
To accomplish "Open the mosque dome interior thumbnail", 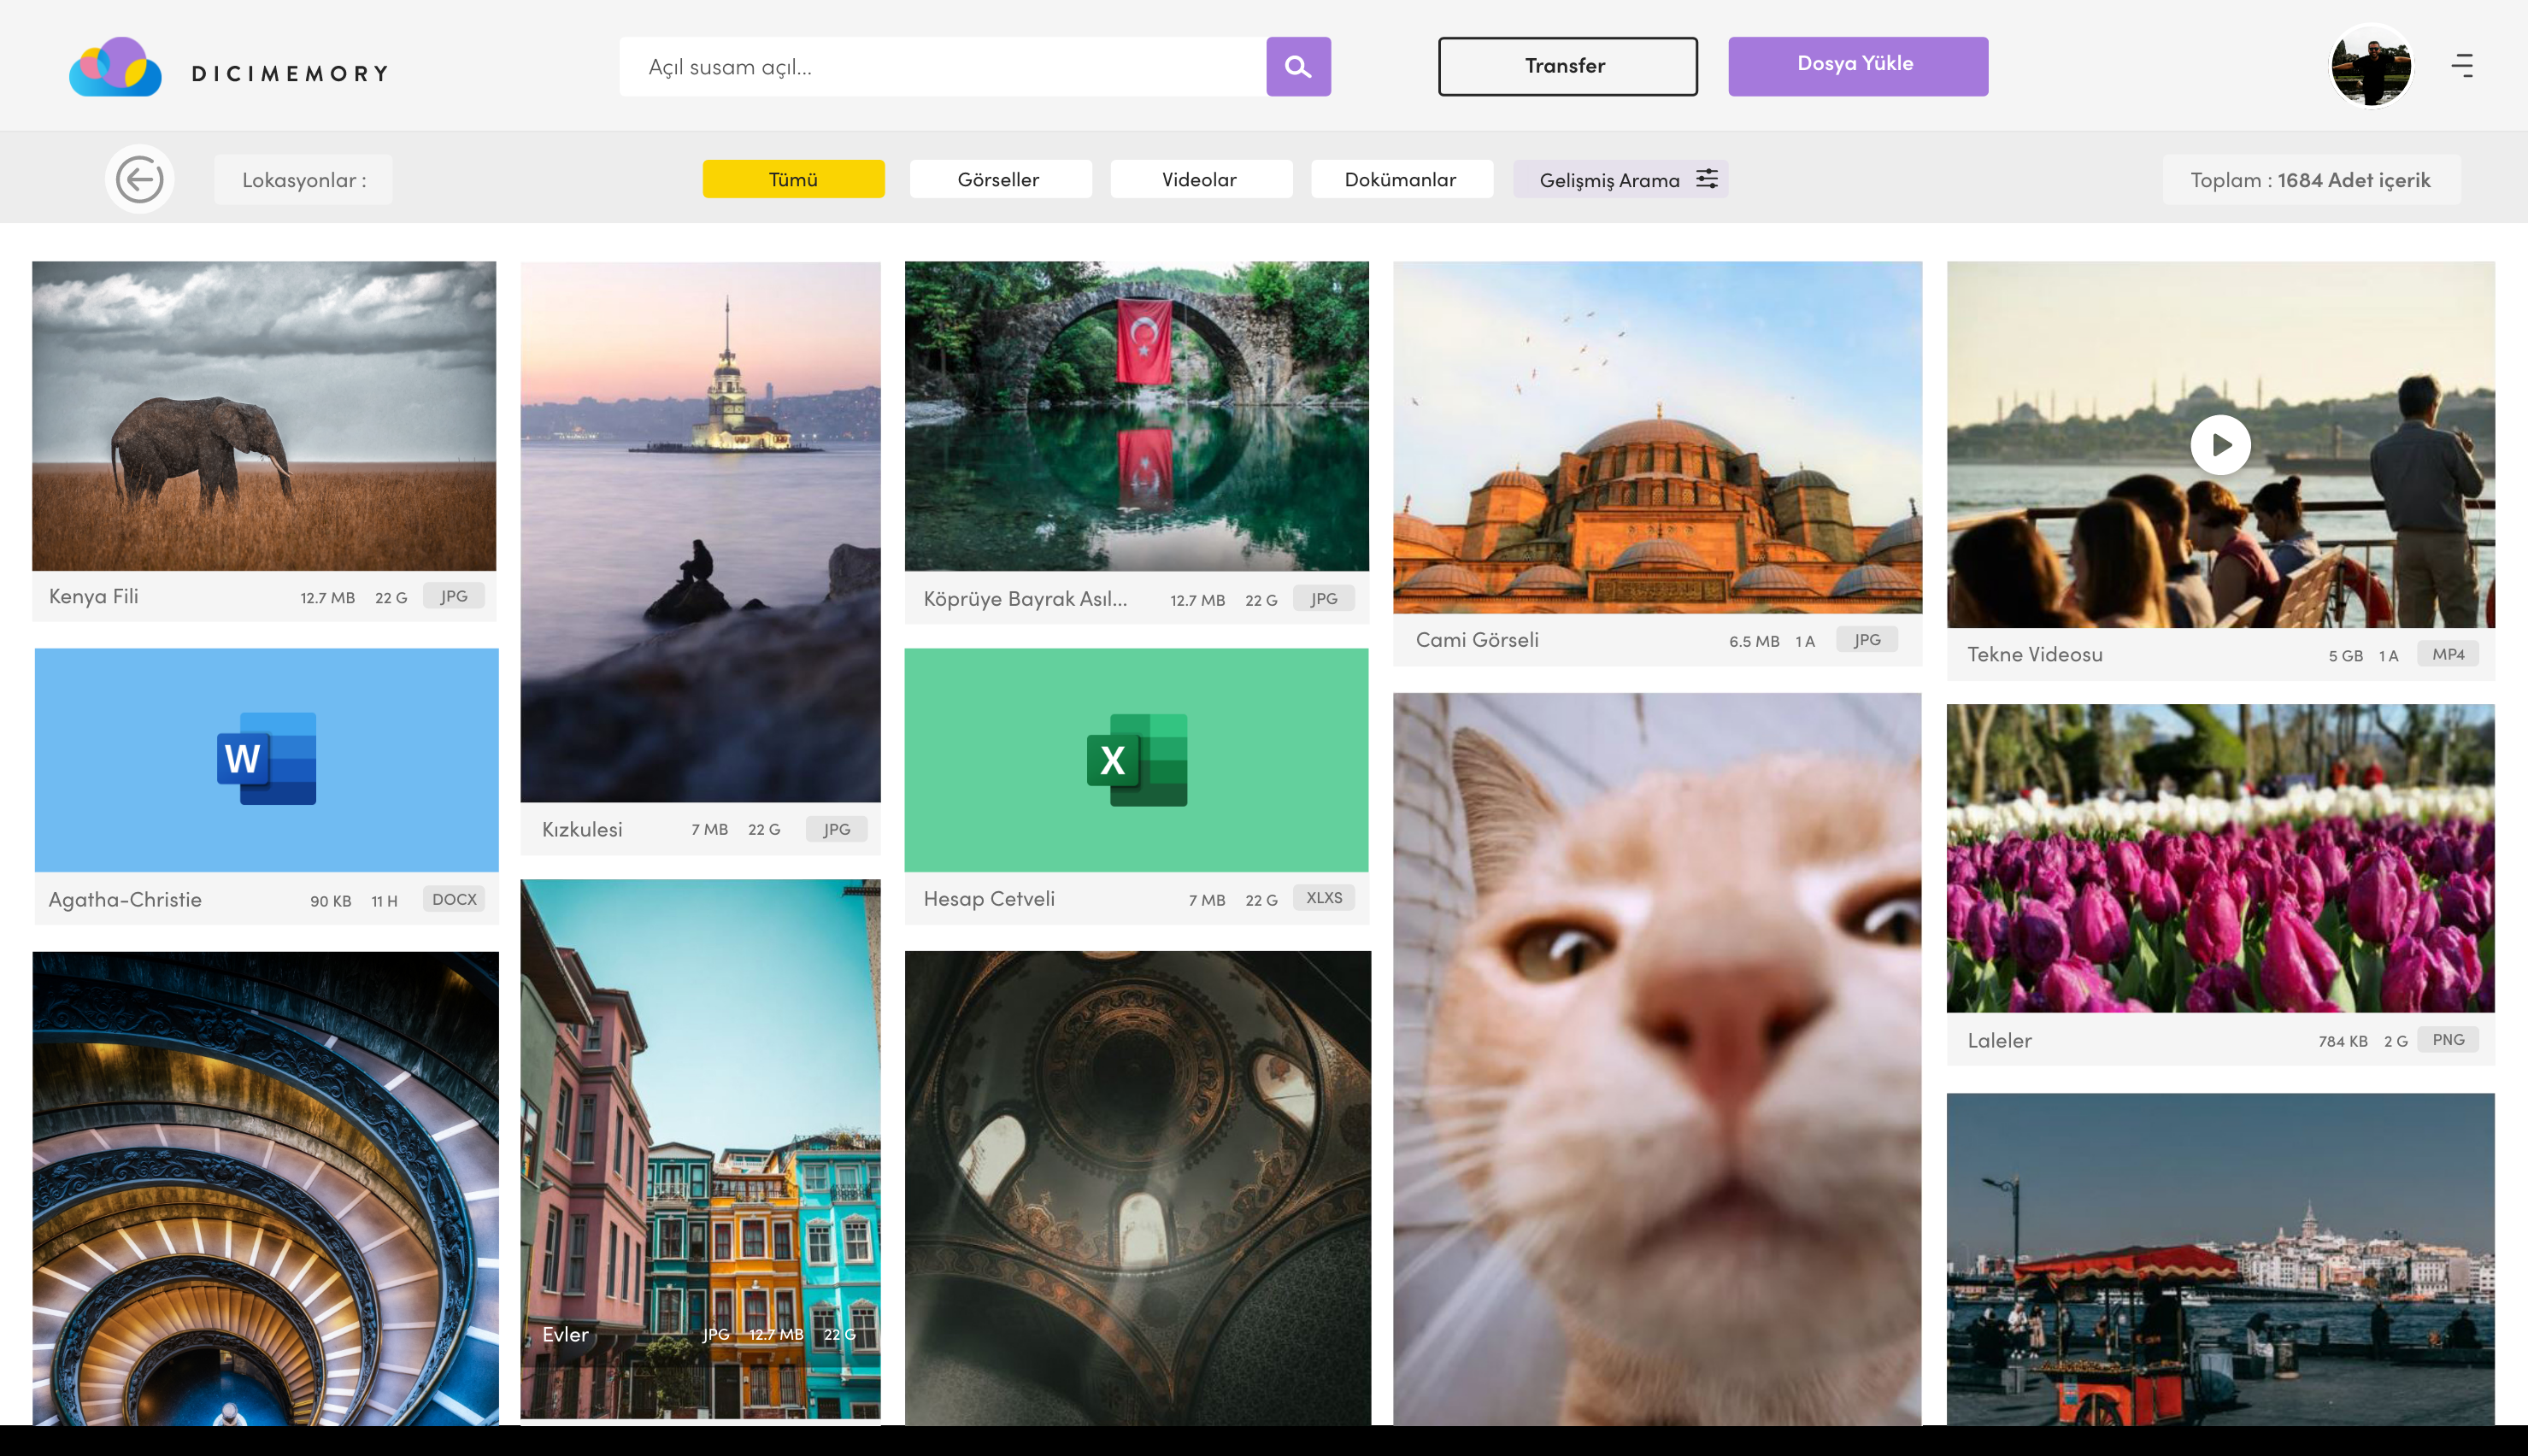I will pos(1138,1188).
